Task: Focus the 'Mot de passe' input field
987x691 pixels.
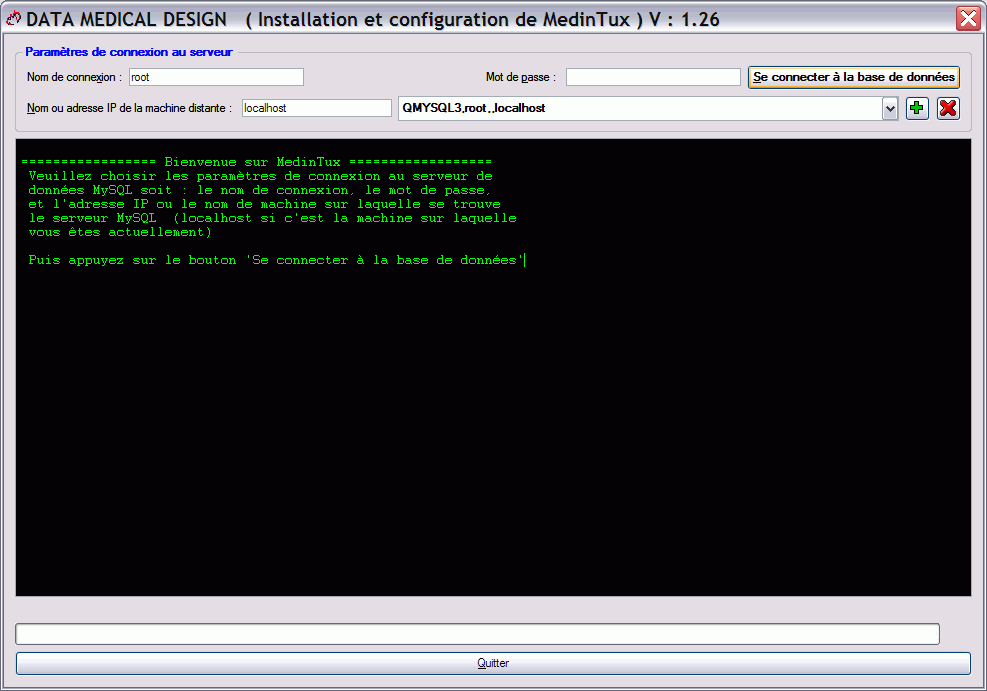Action: pyautogui.click(x=653, y=77)
